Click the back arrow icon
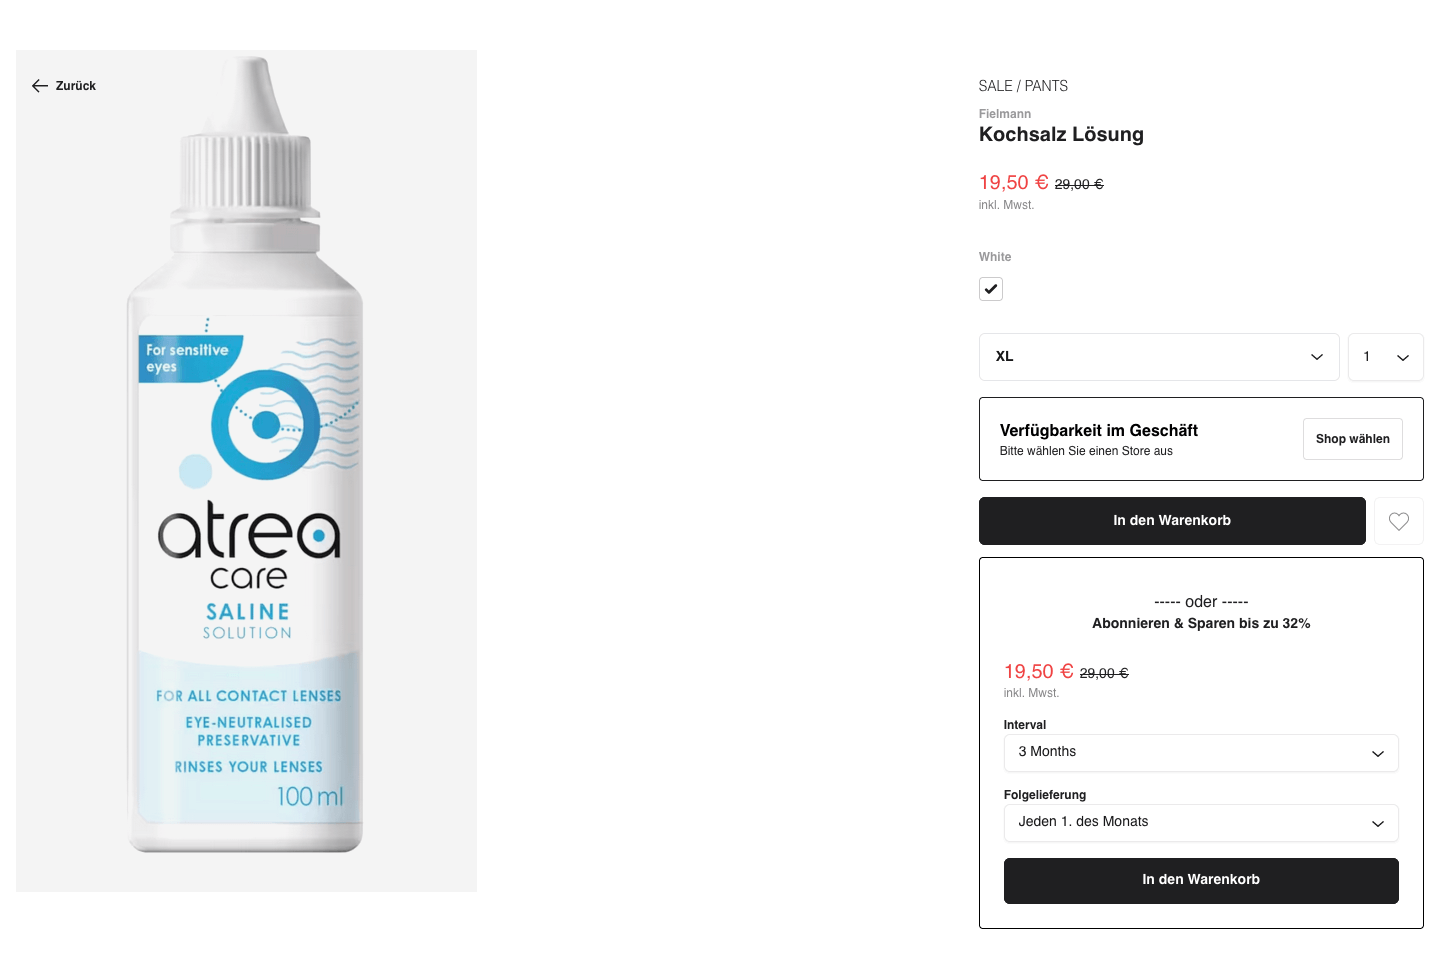This screenshot has width=1442, height=957. (40, 86)
